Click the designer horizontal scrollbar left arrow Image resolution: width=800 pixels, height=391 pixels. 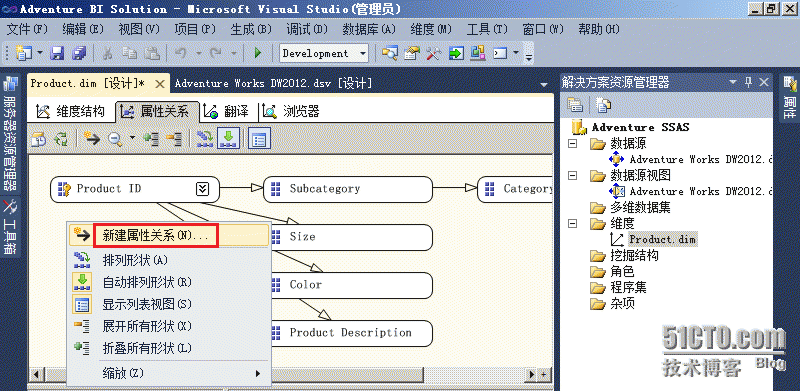pyautogui.click(x=36, y=374)
